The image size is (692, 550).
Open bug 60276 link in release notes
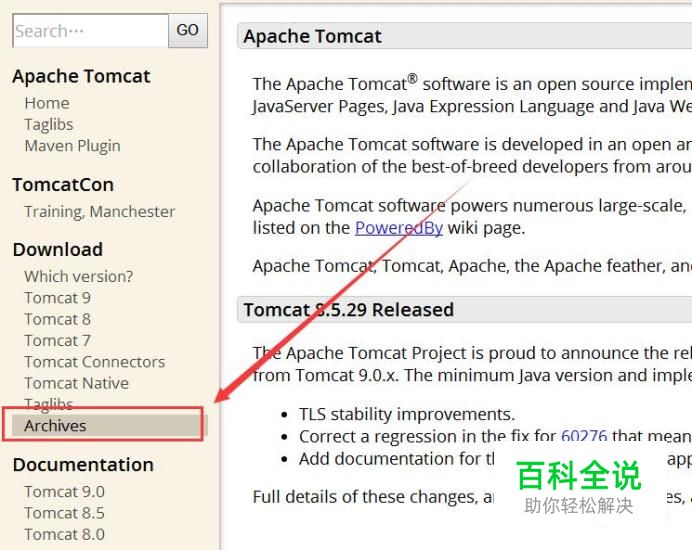coord(584,437)
